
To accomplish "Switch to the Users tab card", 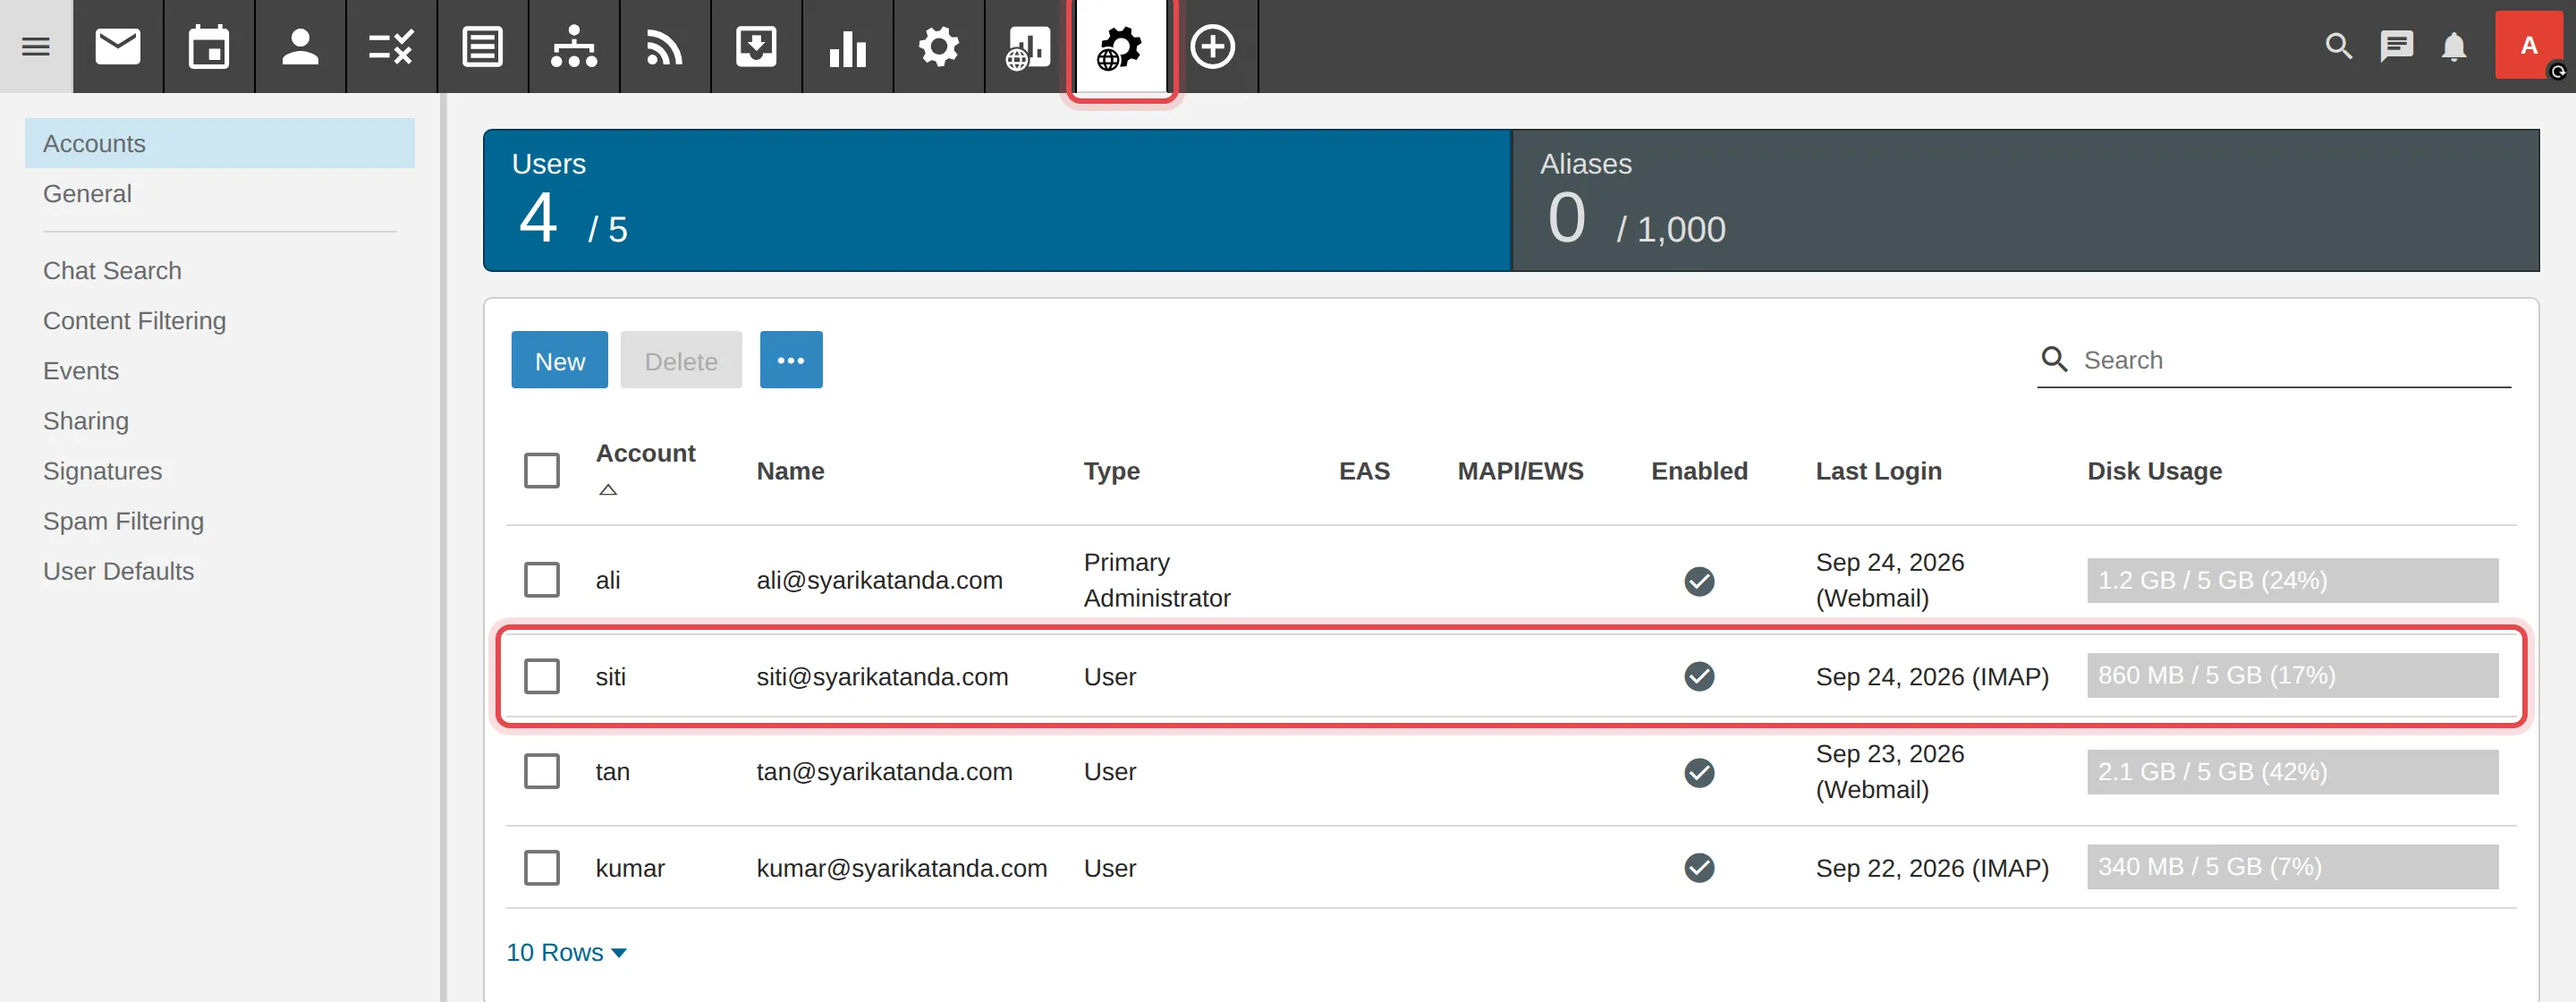I will point(997,200).
